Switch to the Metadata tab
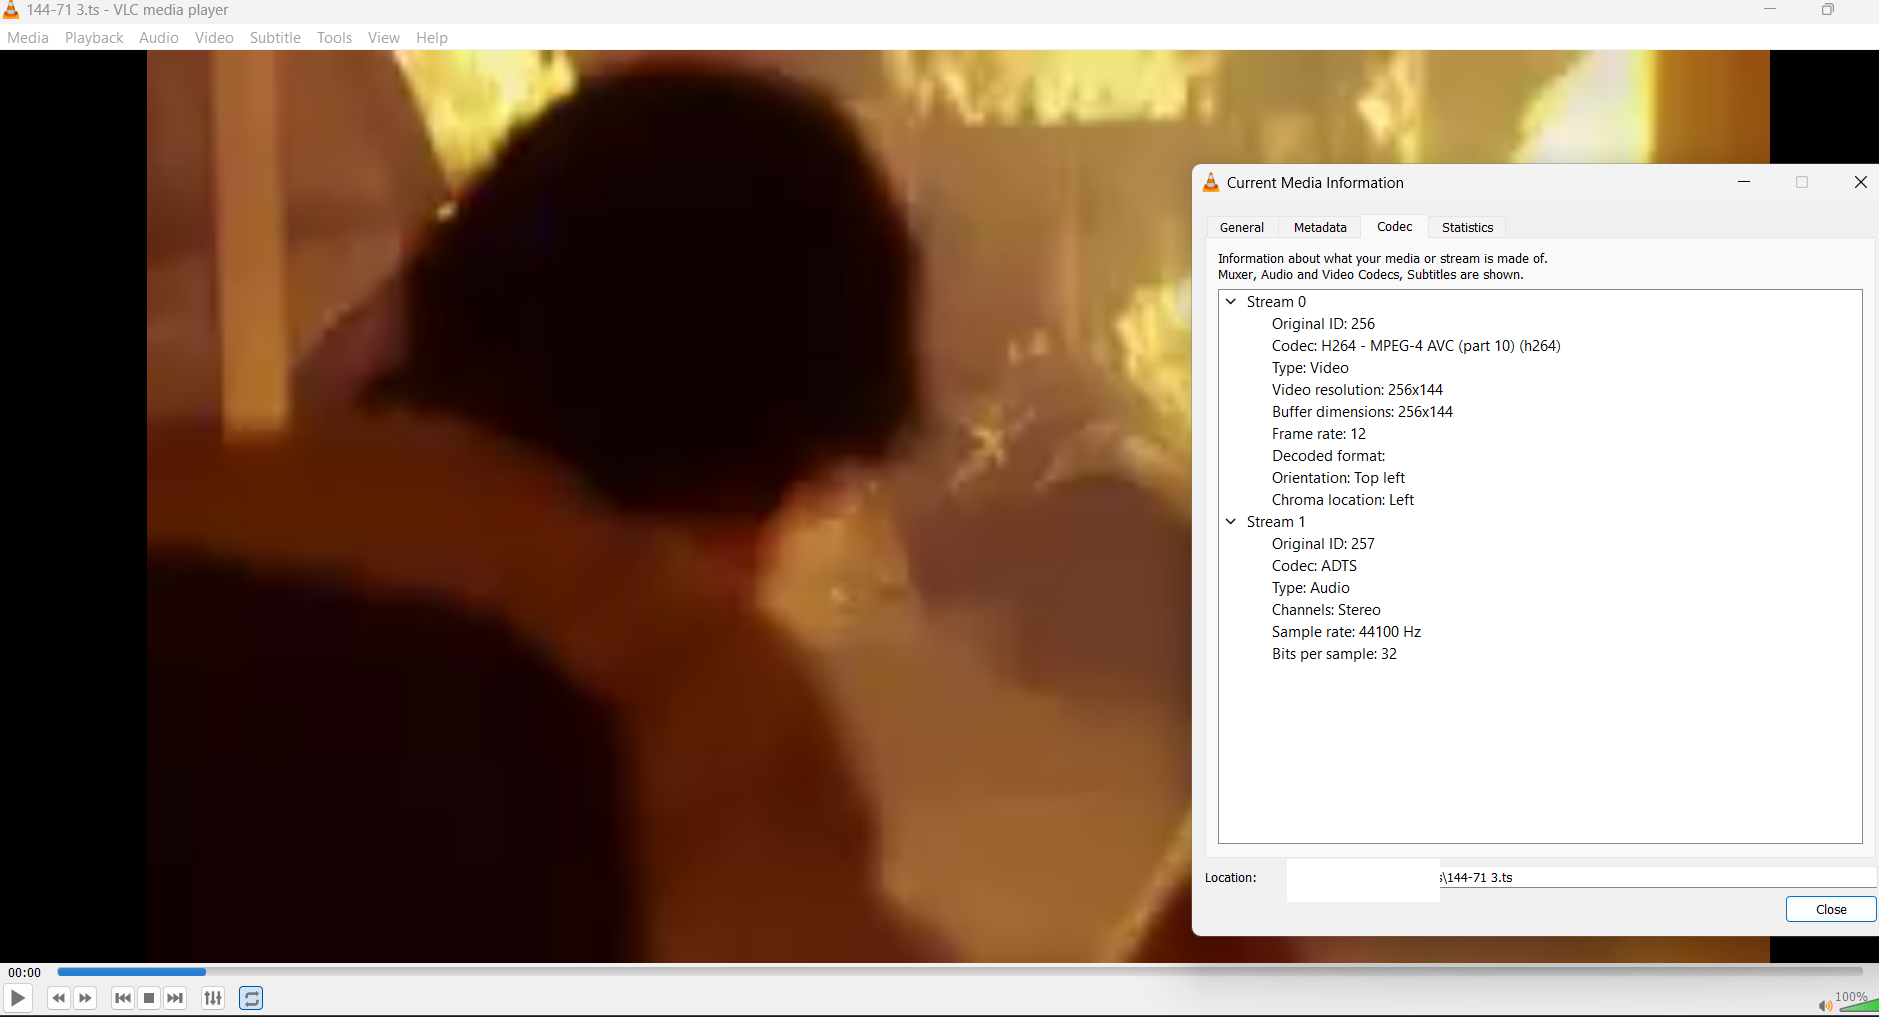 pyautogui.click(x=1320, y=228)
